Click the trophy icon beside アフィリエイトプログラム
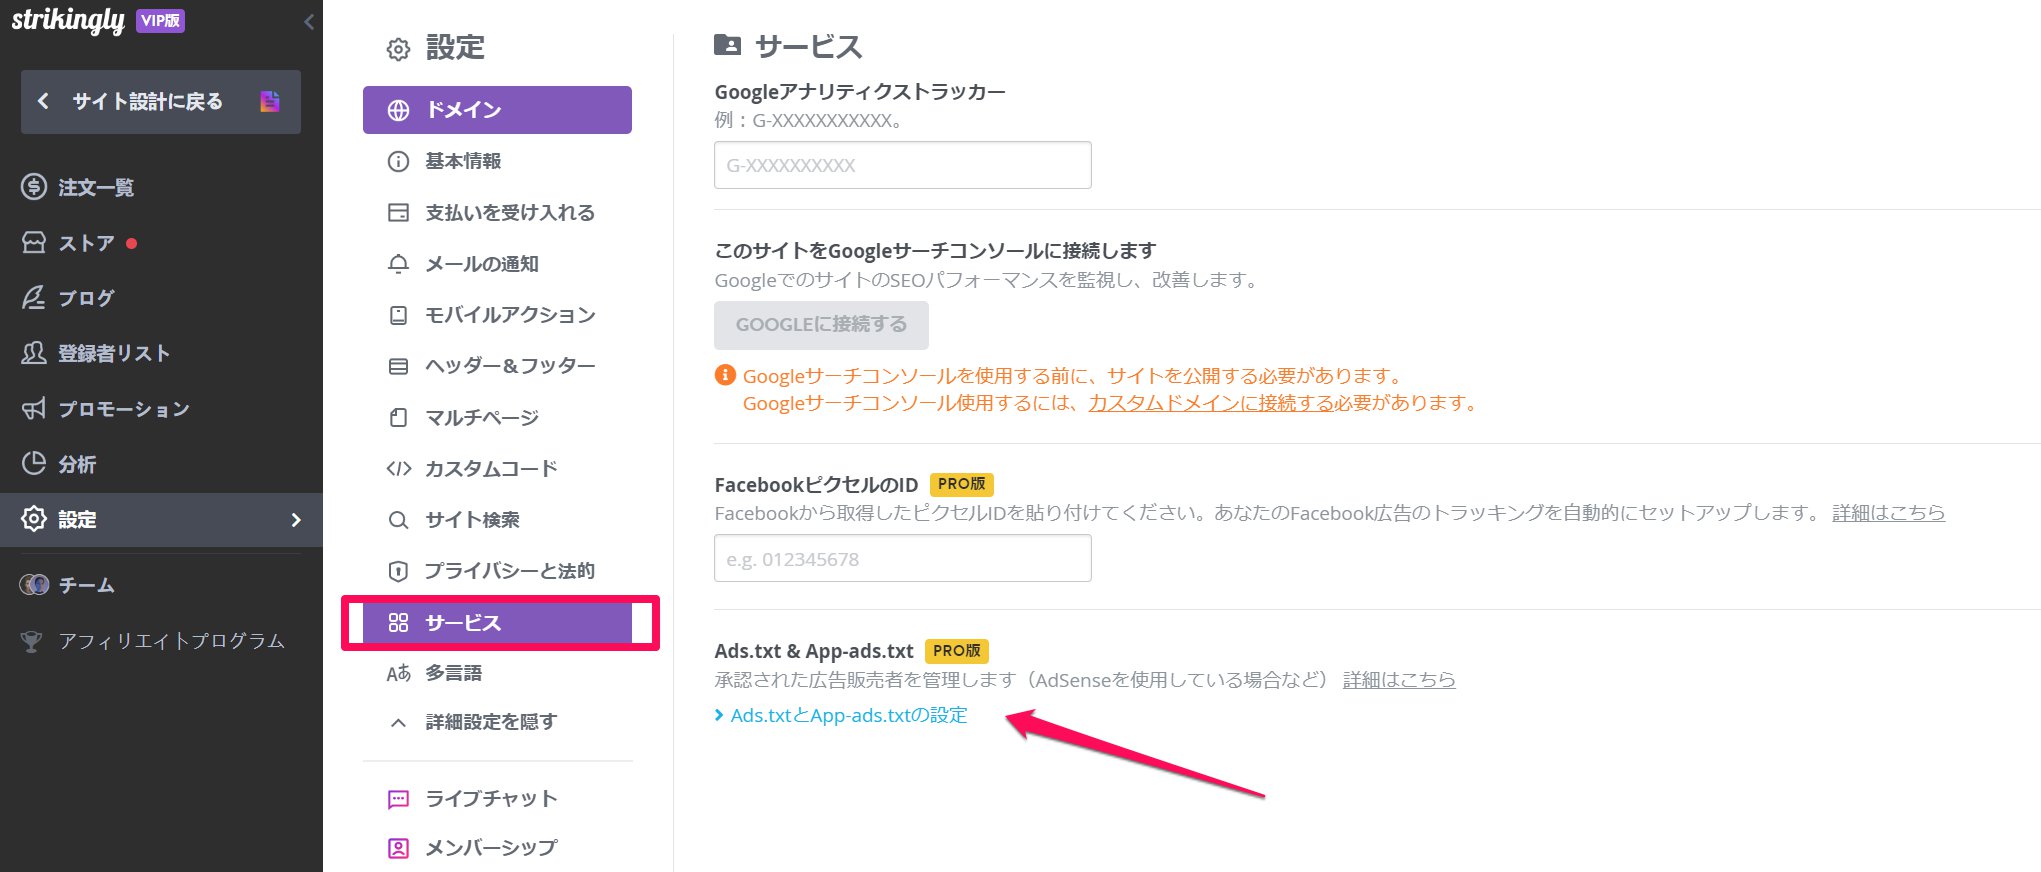Screen dimensions: 2041x872 (32, 641)
